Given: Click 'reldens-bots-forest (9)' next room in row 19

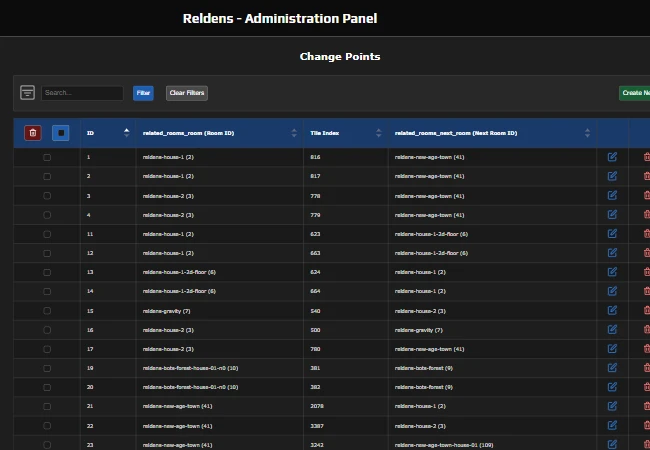Looking at the screenshot, I should pyautogui.click(x=423, y=368).
